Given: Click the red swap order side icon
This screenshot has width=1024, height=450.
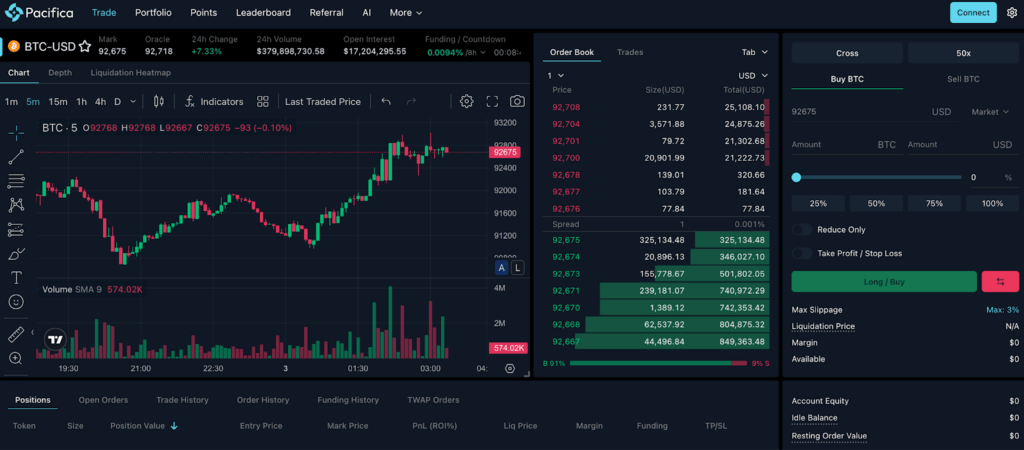Looking at the screenshot, I should [x=1000, y=282].
